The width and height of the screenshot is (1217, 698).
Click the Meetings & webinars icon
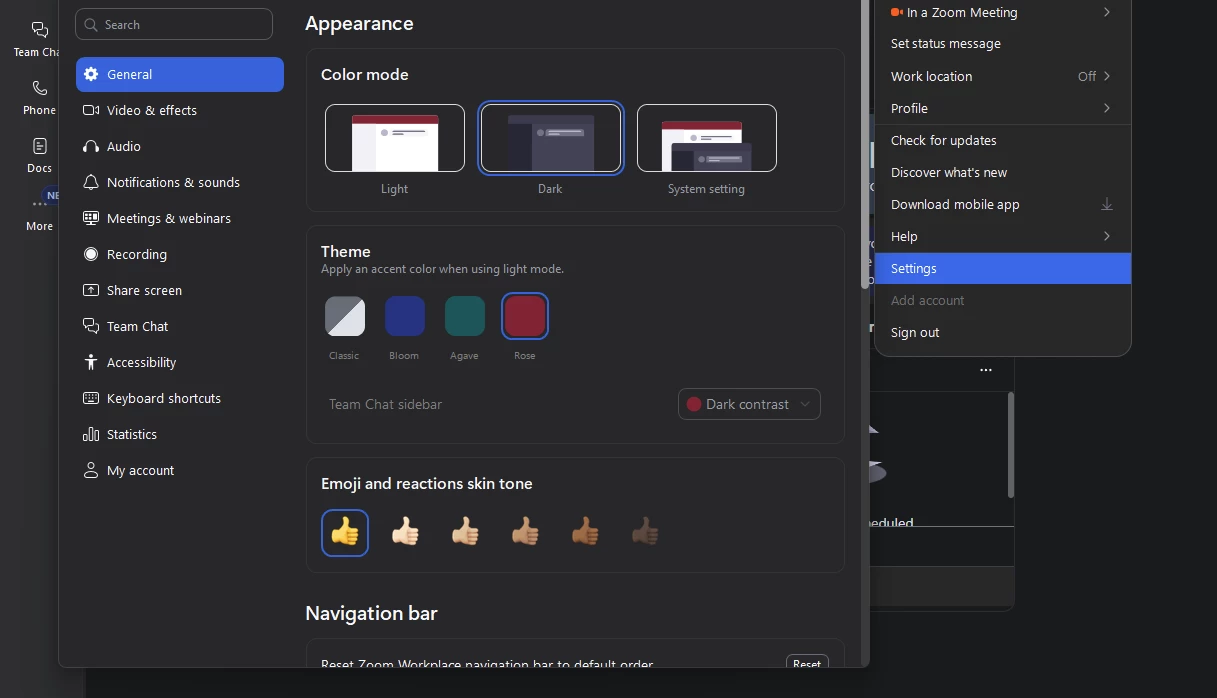(x=91, y=218)
